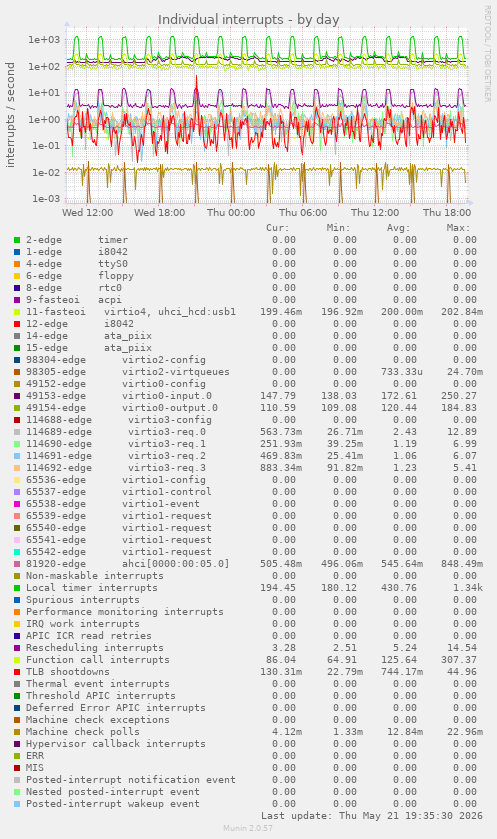Click the Munin 2.0.57 footer text
Screen dimensions: 497x839
point(248,828)
